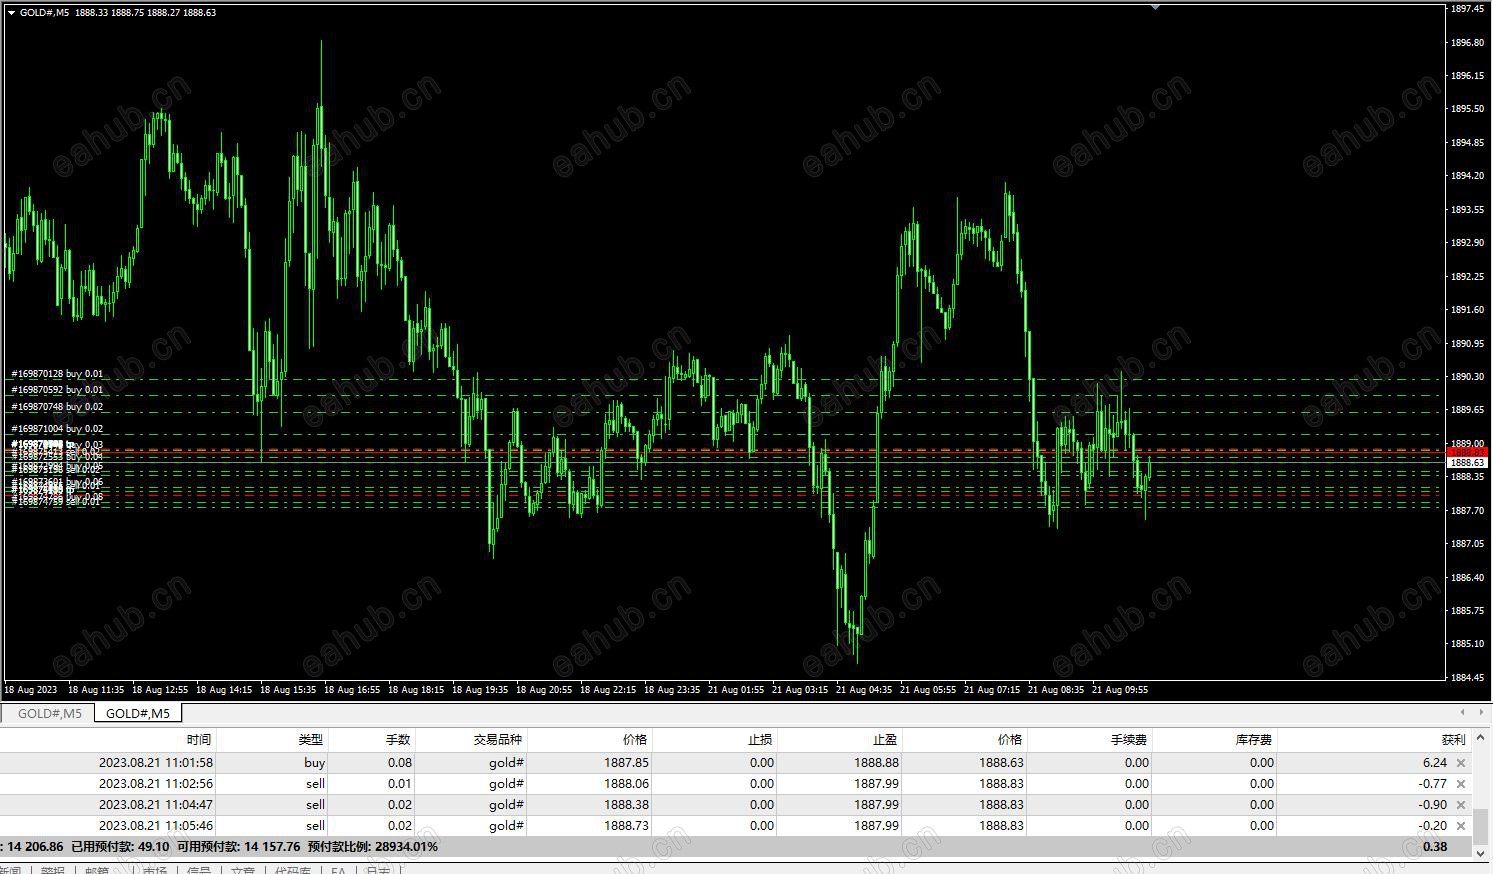The image size is (1493, 874).
Task: Click the #169870128 buy 0.01 order label
Action: coord(57,374)
